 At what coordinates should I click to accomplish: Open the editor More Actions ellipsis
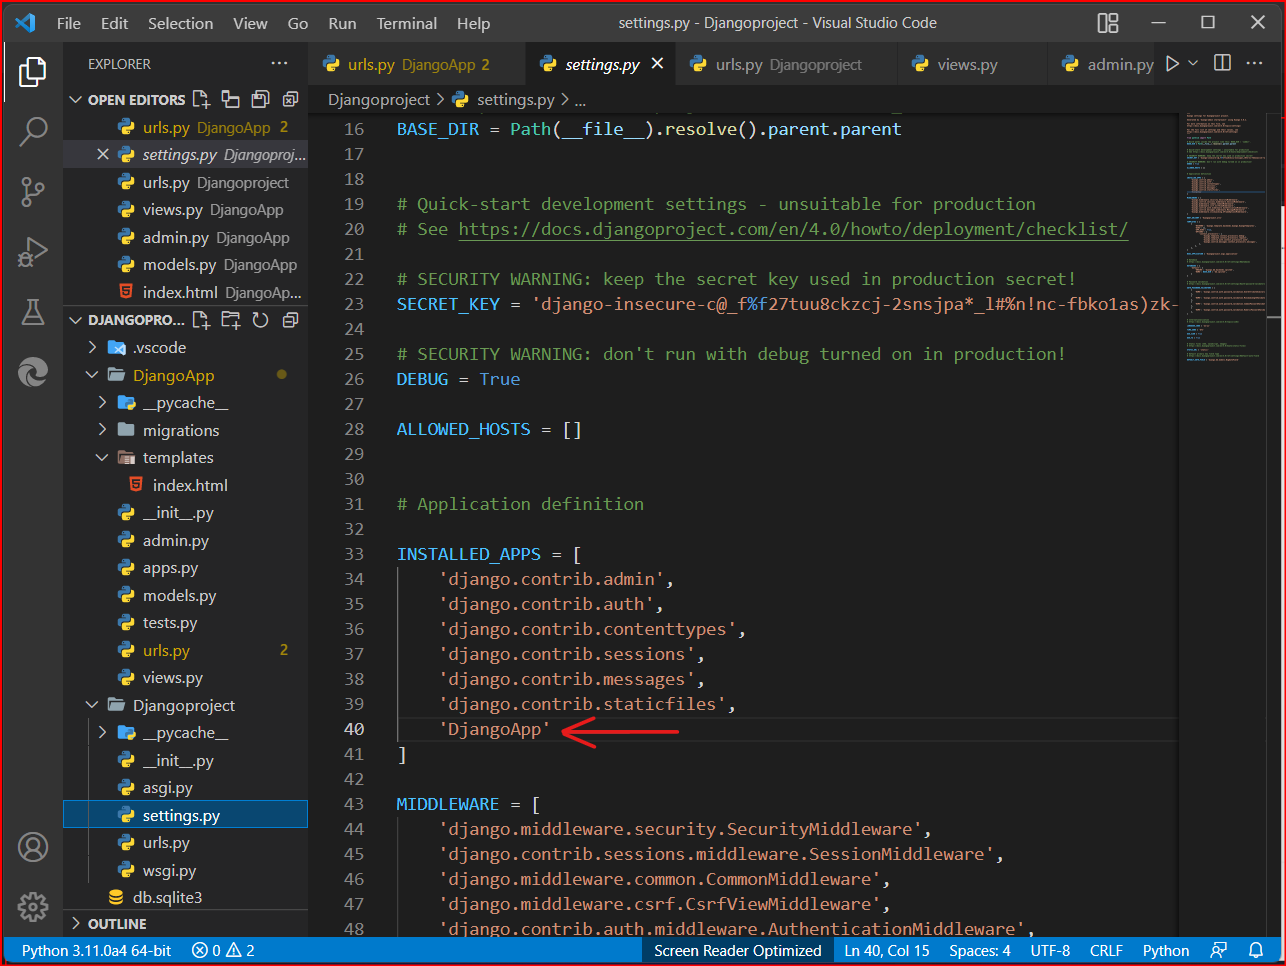1254,63
